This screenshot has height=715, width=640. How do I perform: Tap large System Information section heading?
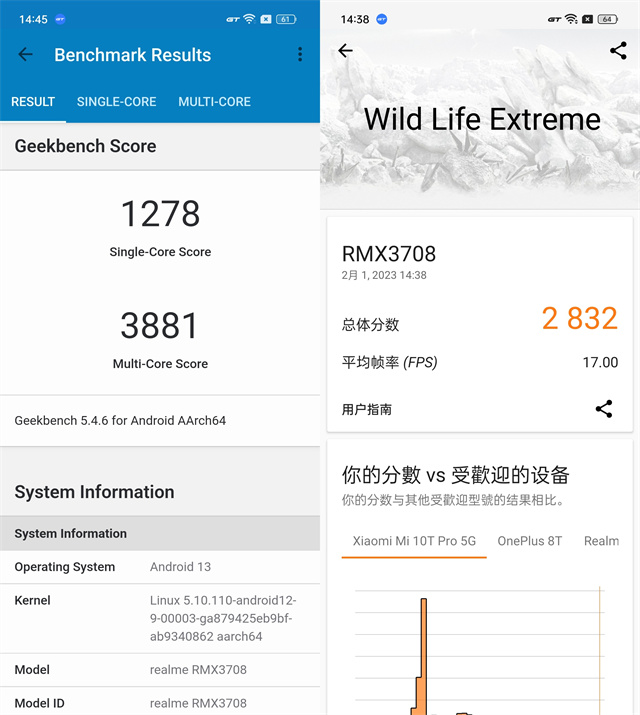[x=94, y=492]
